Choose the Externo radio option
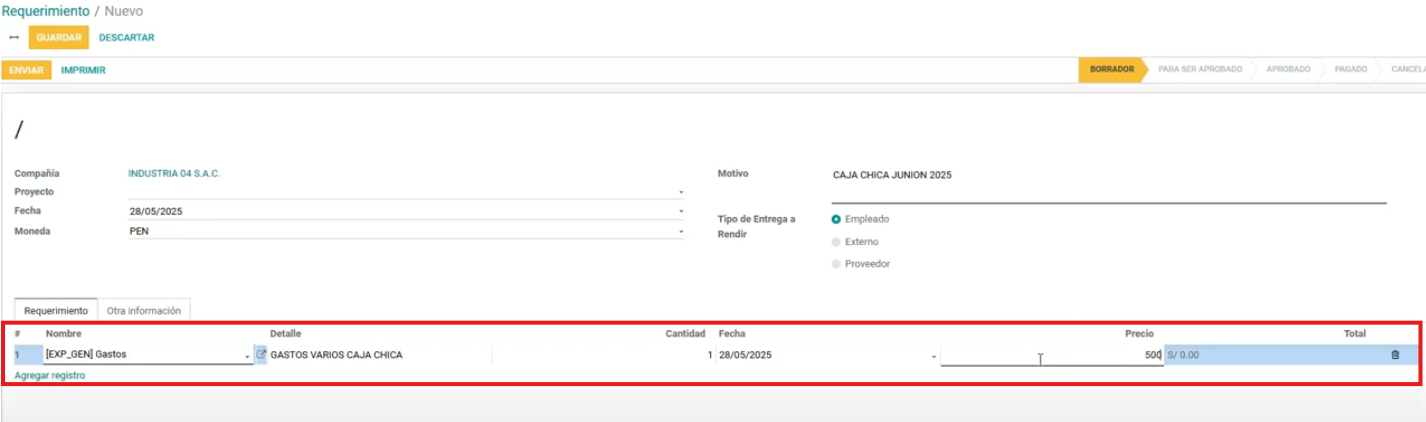The image size is (1426, 422). tap(836, 242)
